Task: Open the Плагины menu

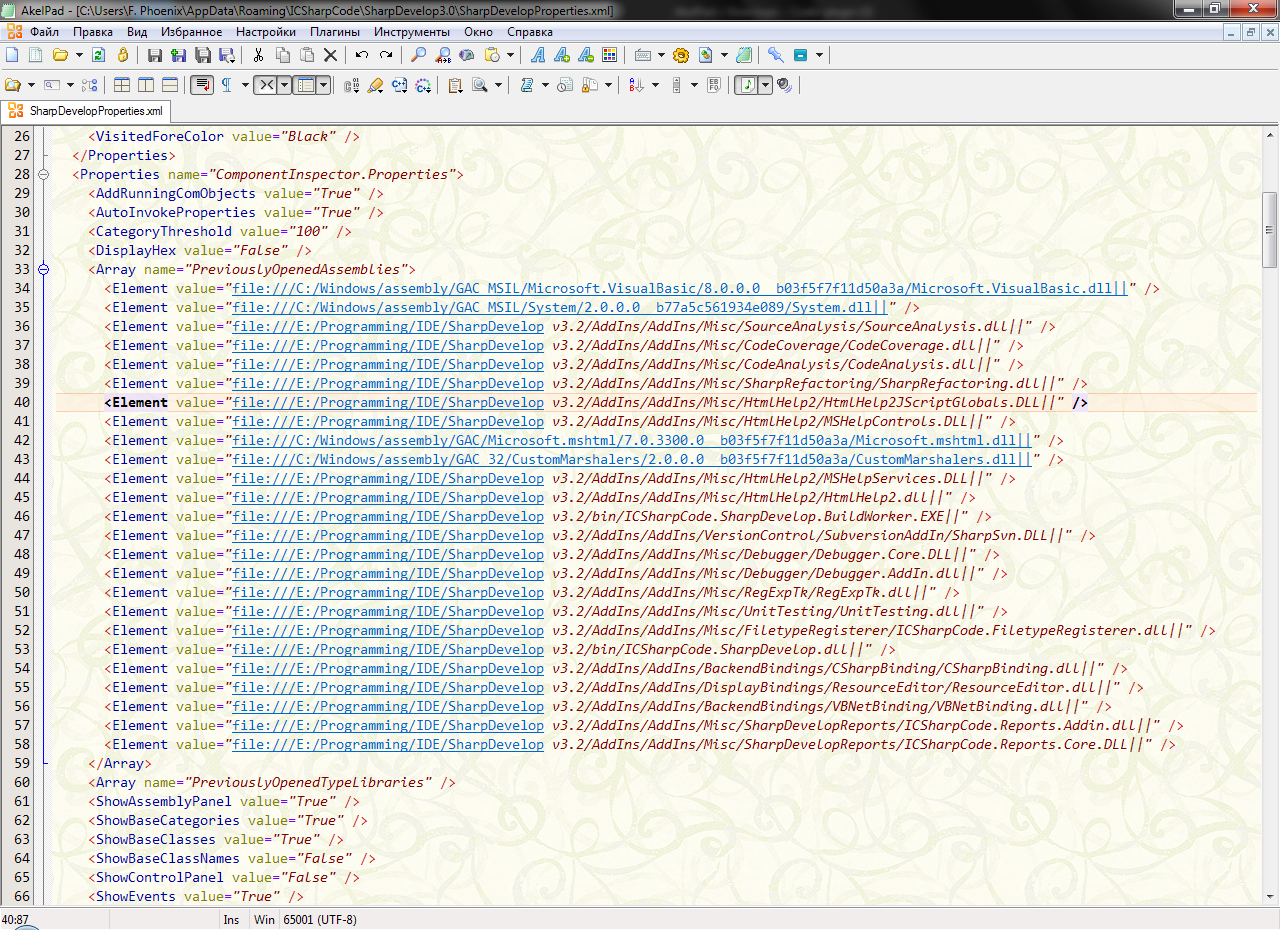Action: (x=335, y=32)
